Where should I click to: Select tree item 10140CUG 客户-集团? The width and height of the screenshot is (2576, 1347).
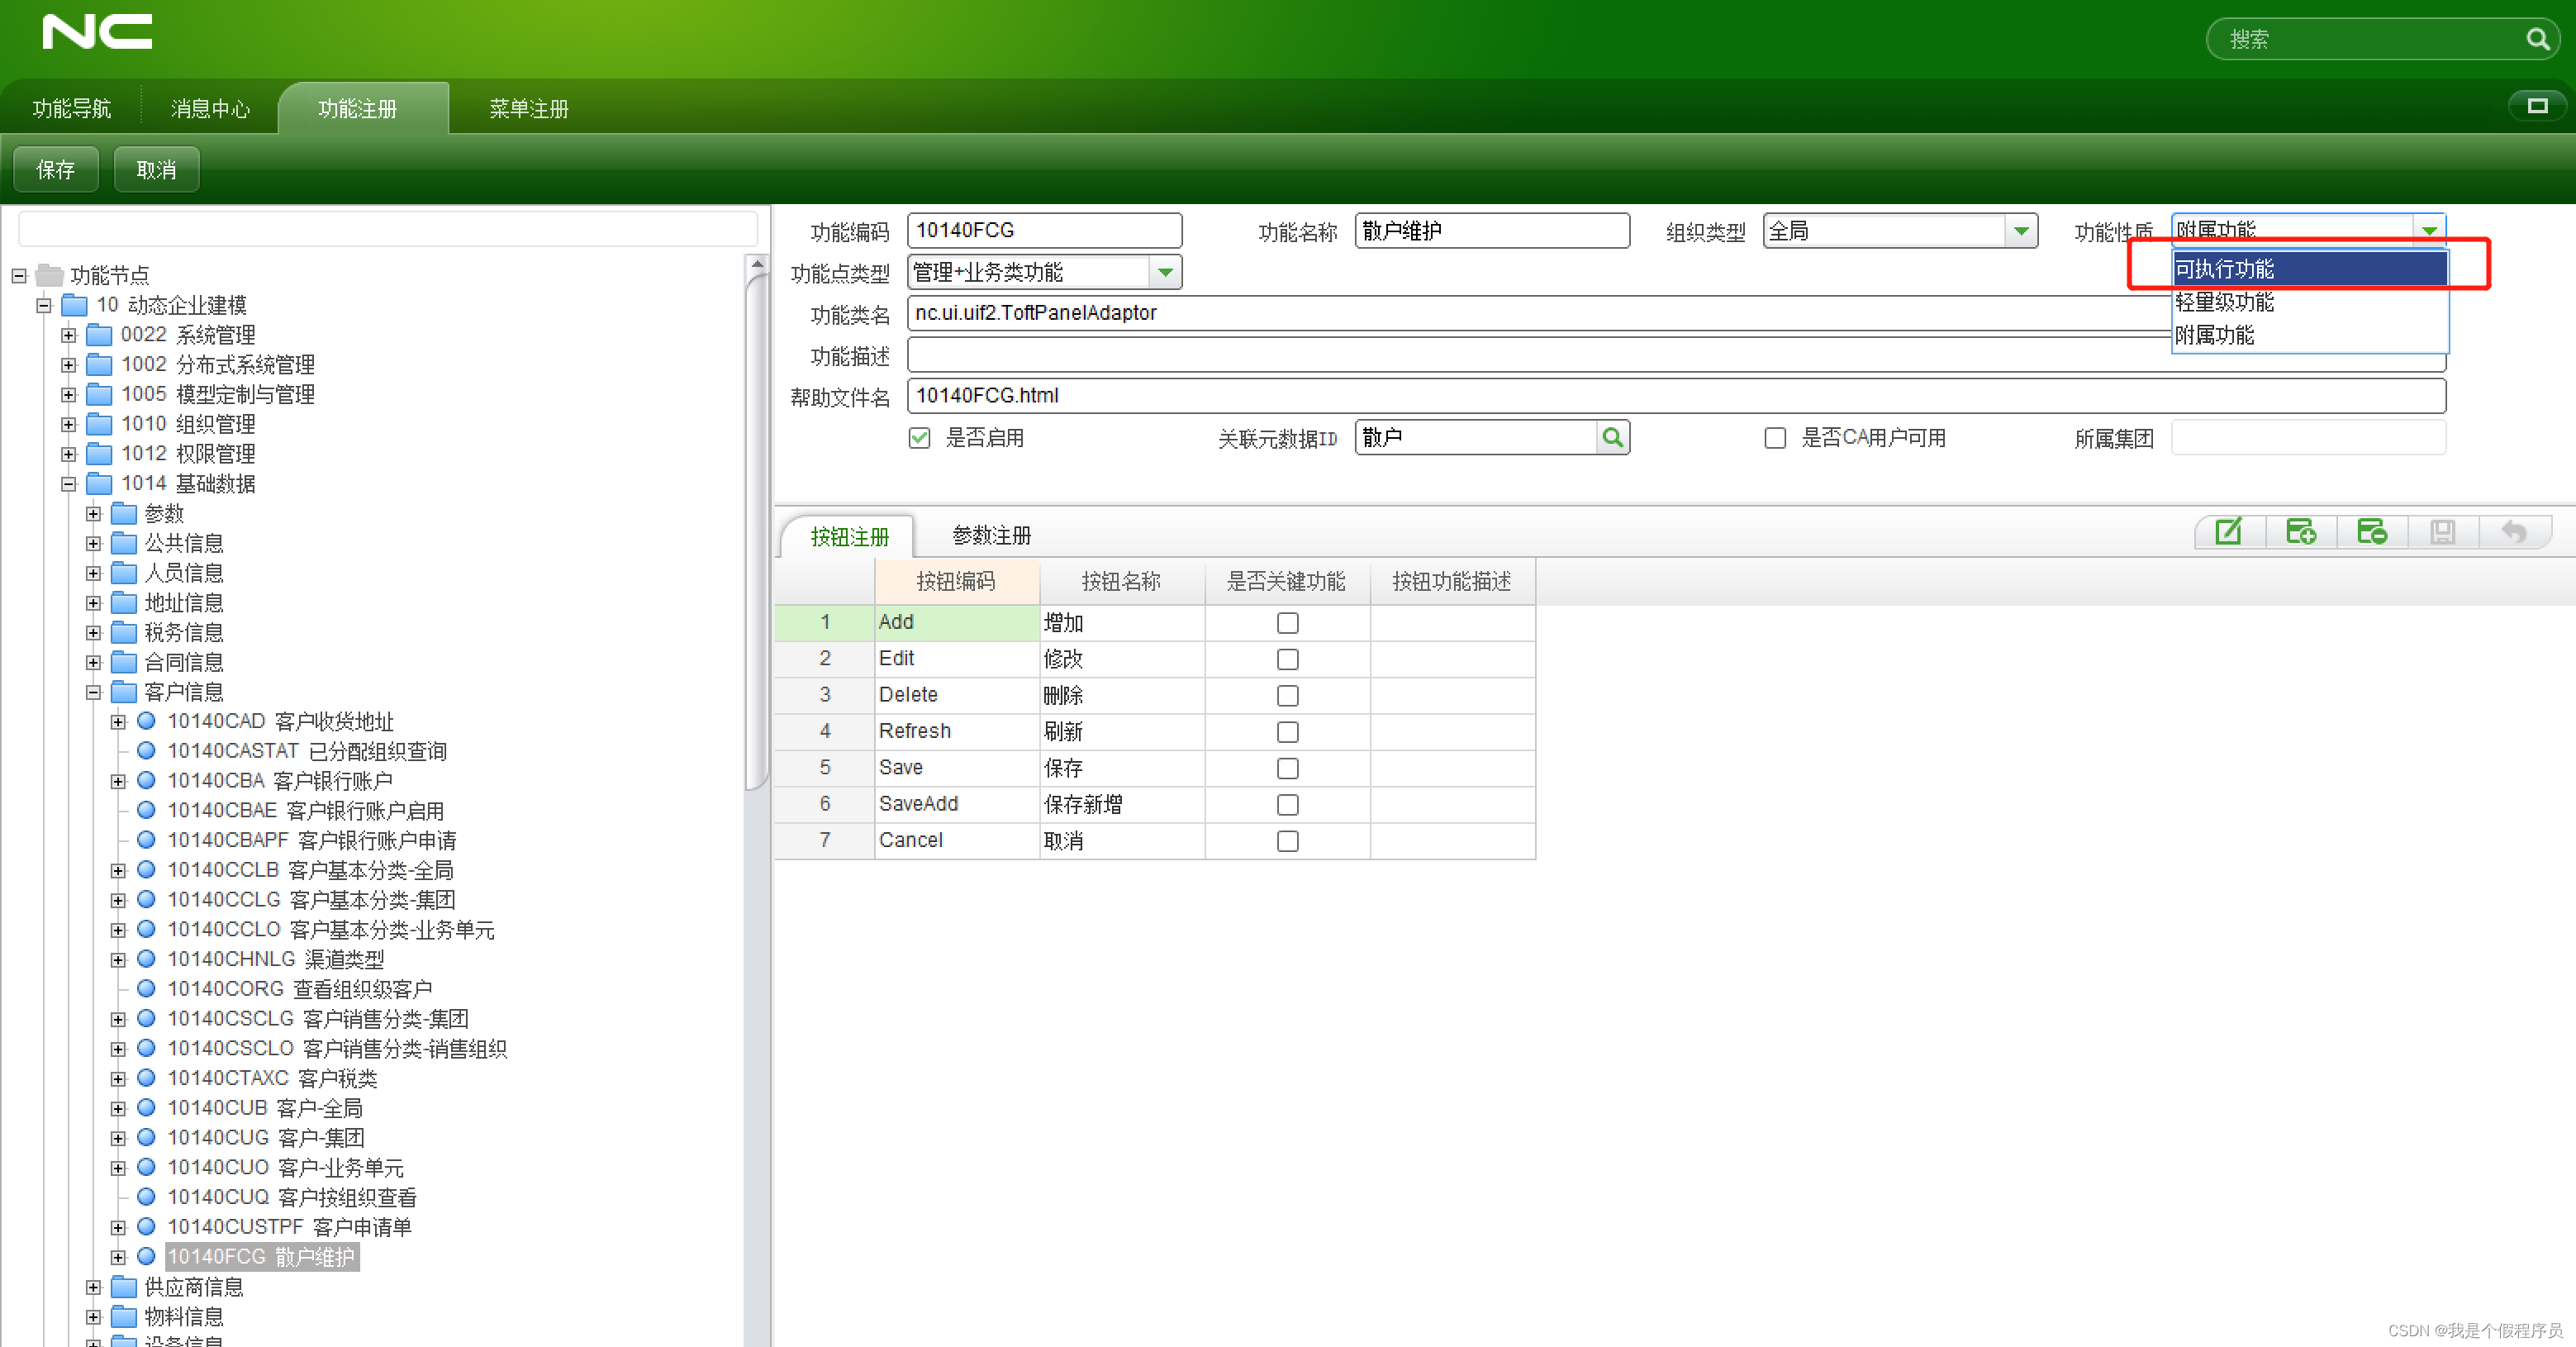[265, 1137]
